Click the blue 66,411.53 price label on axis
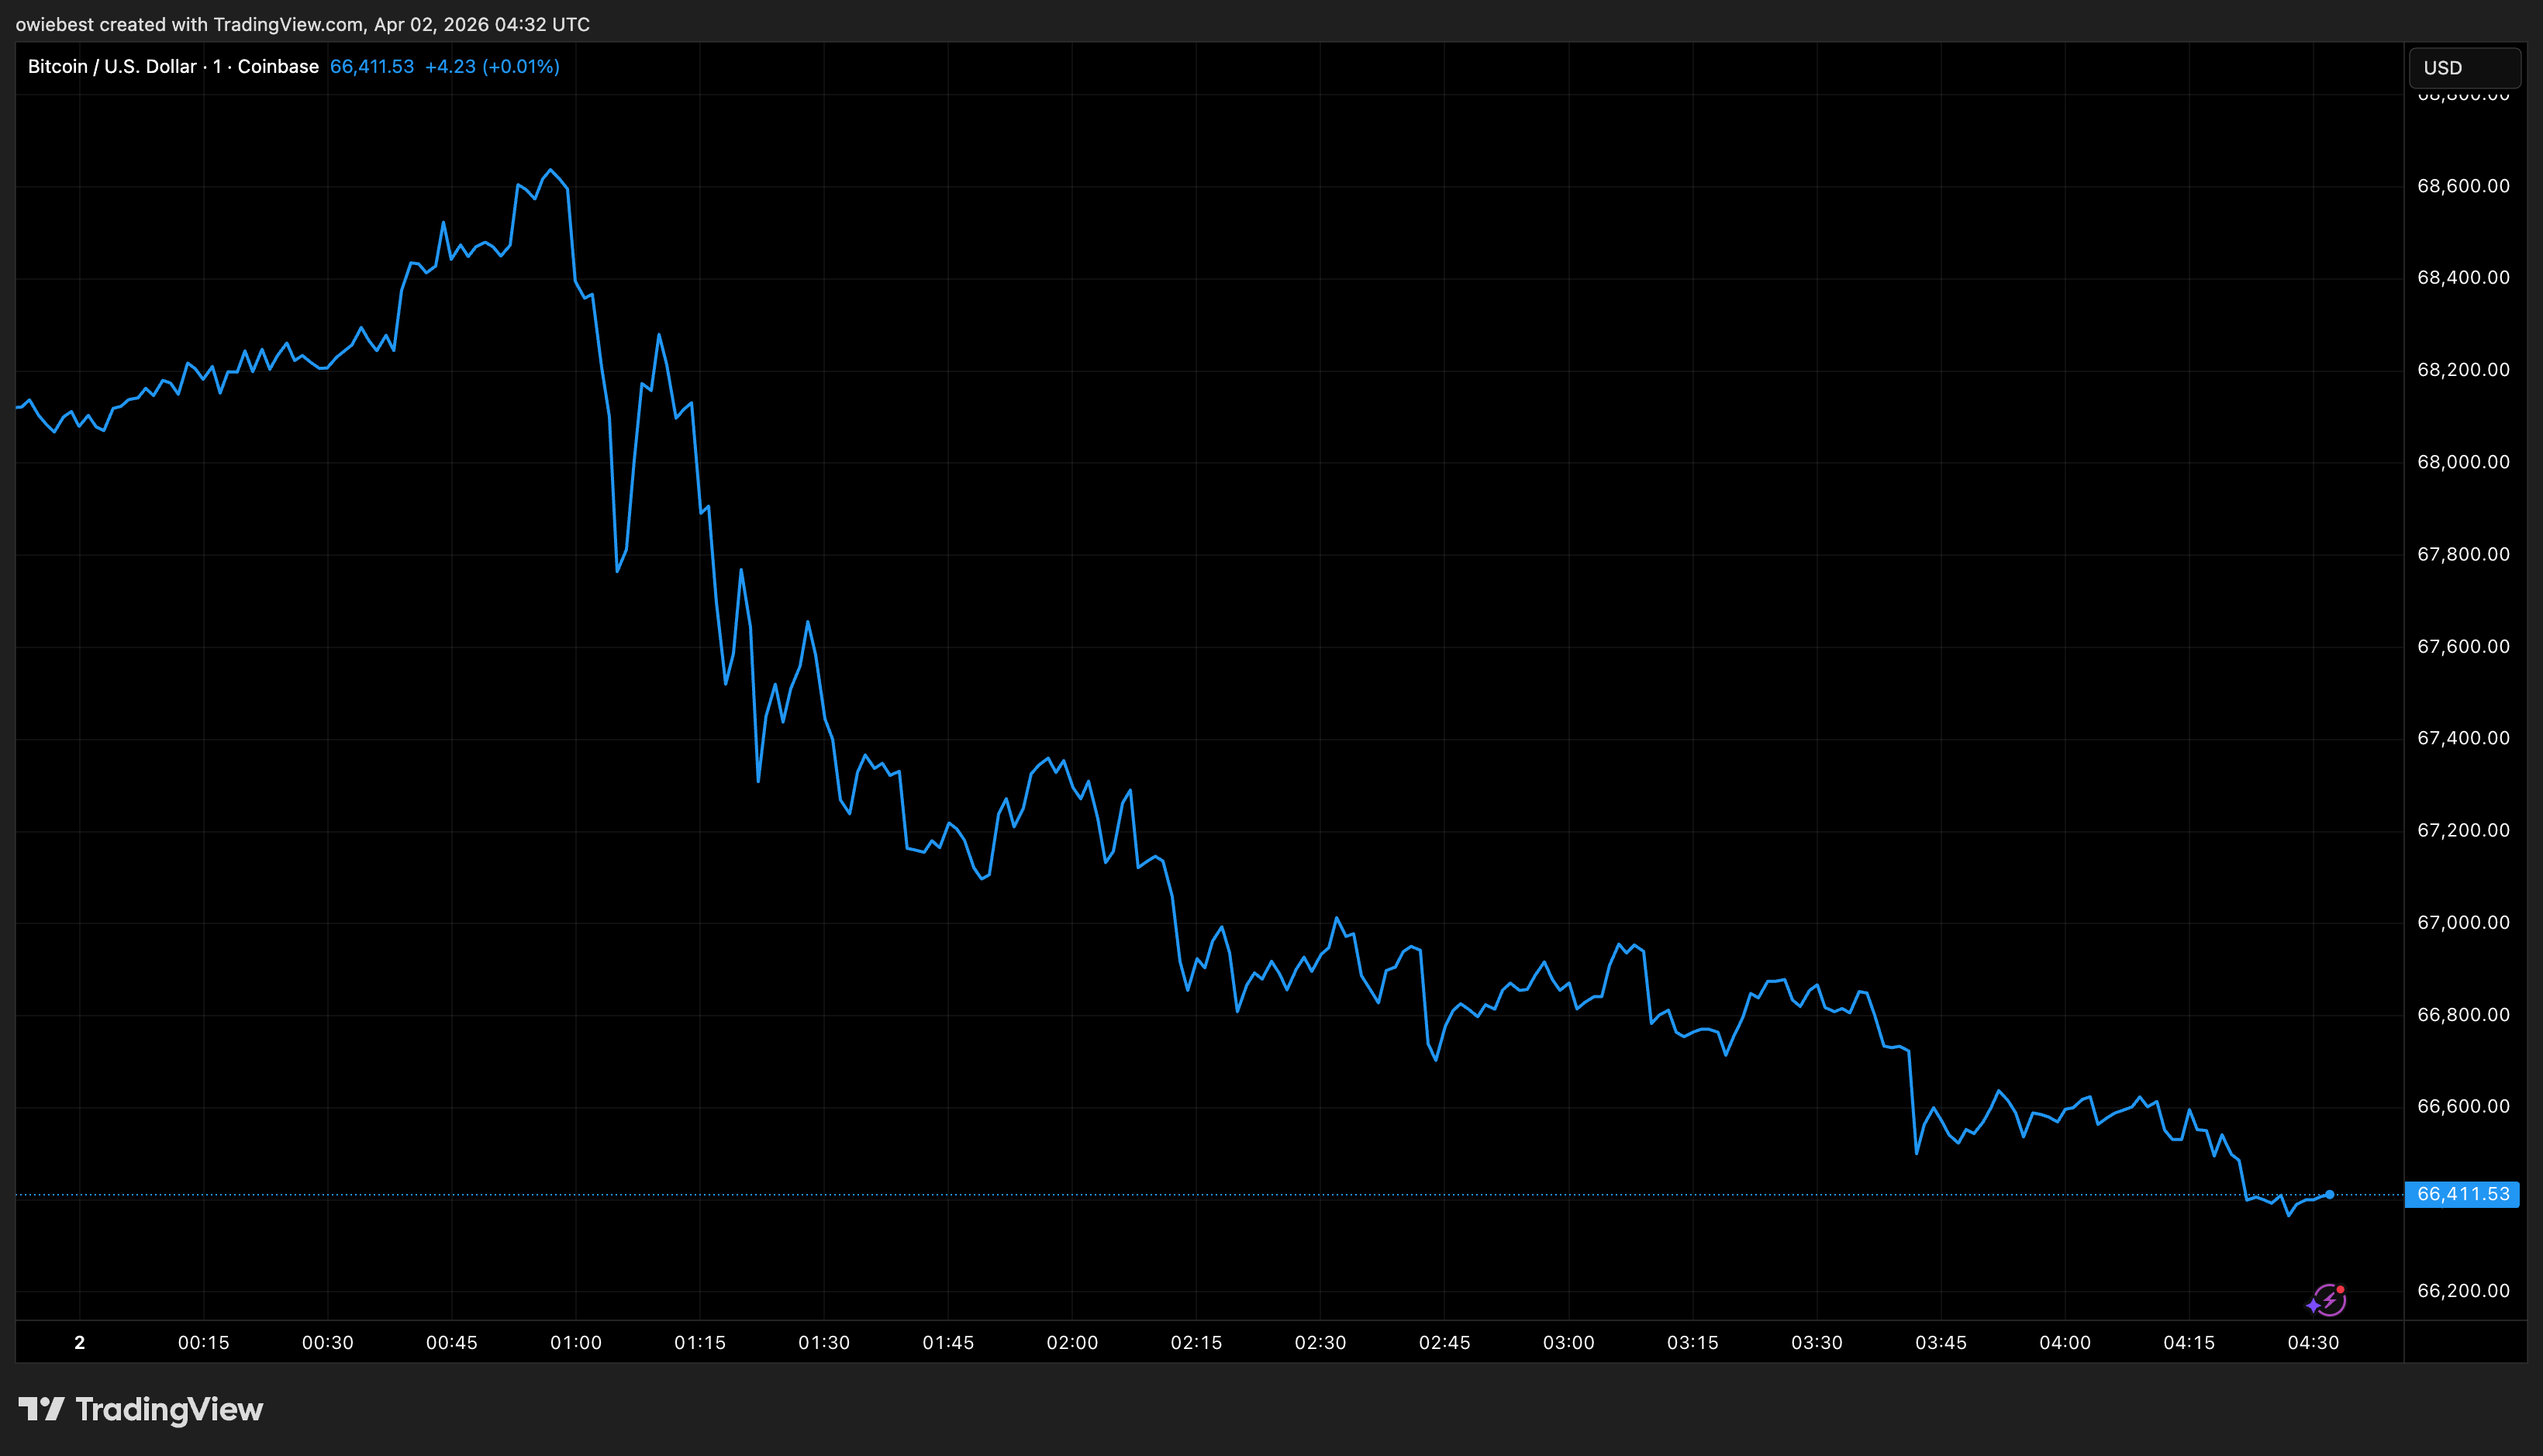2543x1456 pixels. (x=2462, y=1194)
